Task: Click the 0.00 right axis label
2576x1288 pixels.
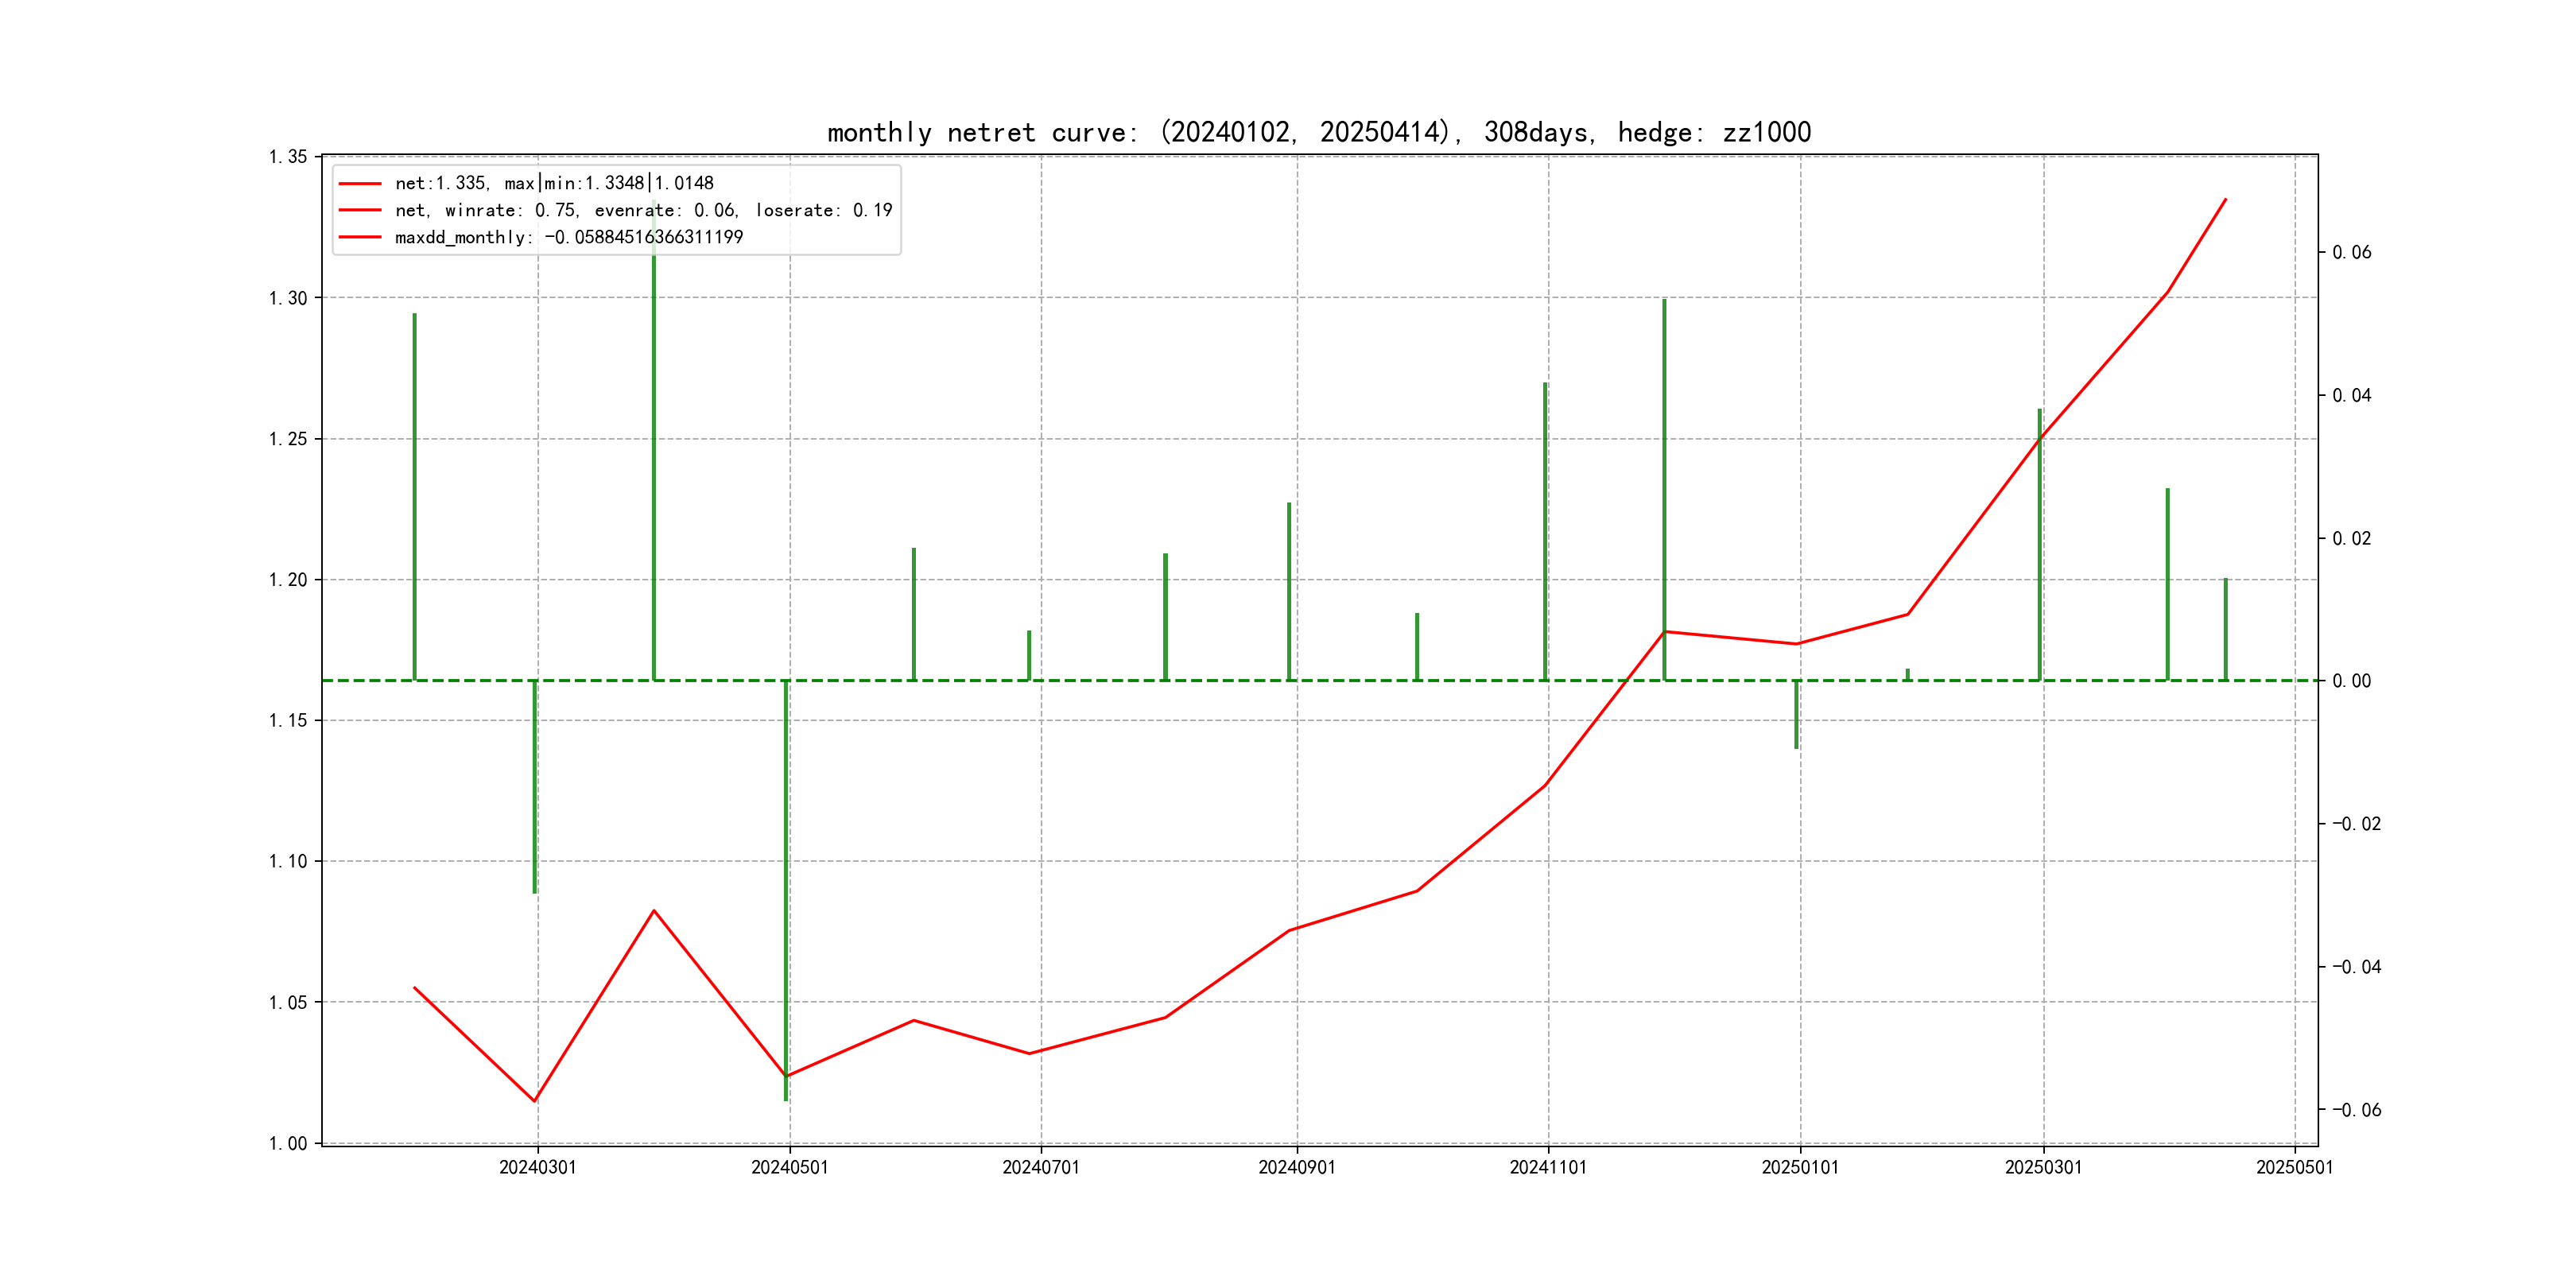Action: pyautogui.click(x=2351, y=681)
